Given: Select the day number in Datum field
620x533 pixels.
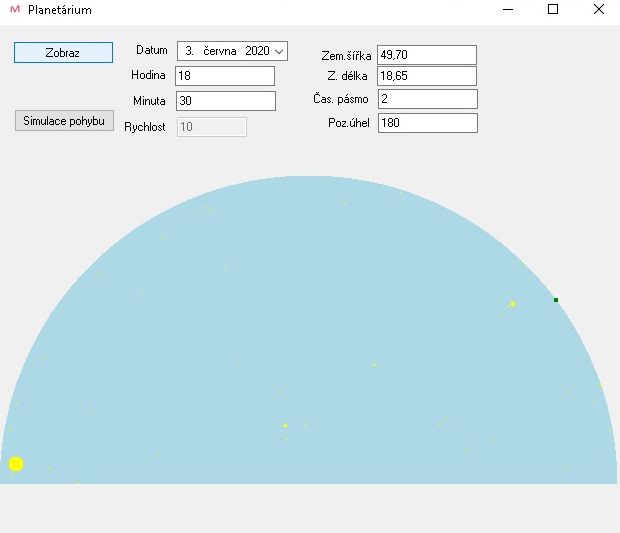Looking at the screenshot, I should [x=189, y=51].
